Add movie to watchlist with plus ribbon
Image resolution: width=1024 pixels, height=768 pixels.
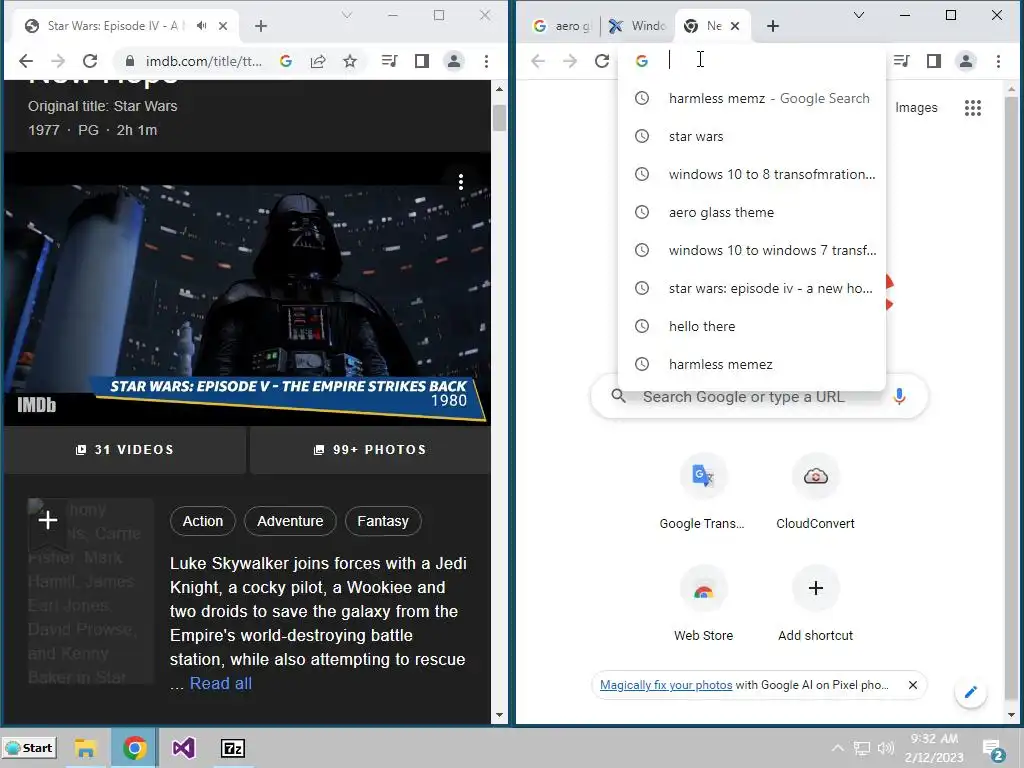tap(48, 520)
